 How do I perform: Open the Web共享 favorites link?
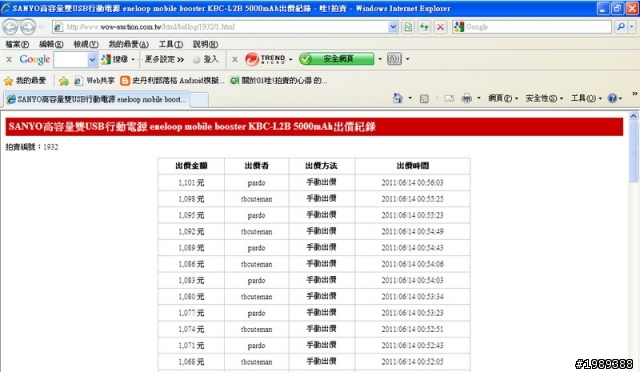coord(94,81)
